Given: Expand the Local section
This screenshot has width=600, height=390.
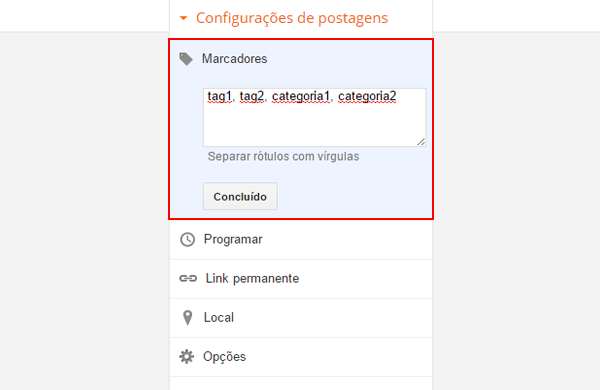Looking at the screenshot, I should pos(301,318).
